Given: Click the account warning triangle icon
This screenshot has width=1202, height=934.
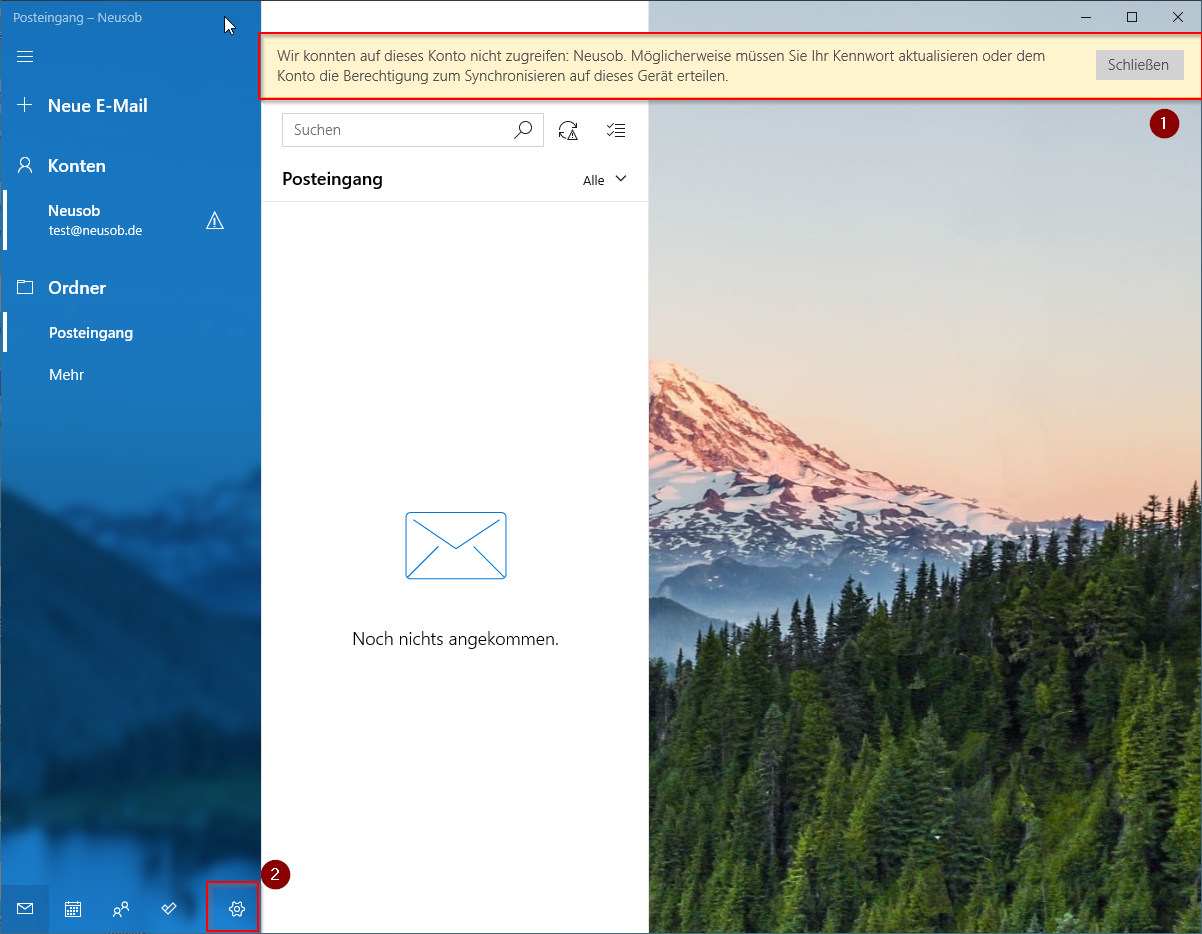Looking at the screenshot, I should pyautogui.click(x=215, y=220).
